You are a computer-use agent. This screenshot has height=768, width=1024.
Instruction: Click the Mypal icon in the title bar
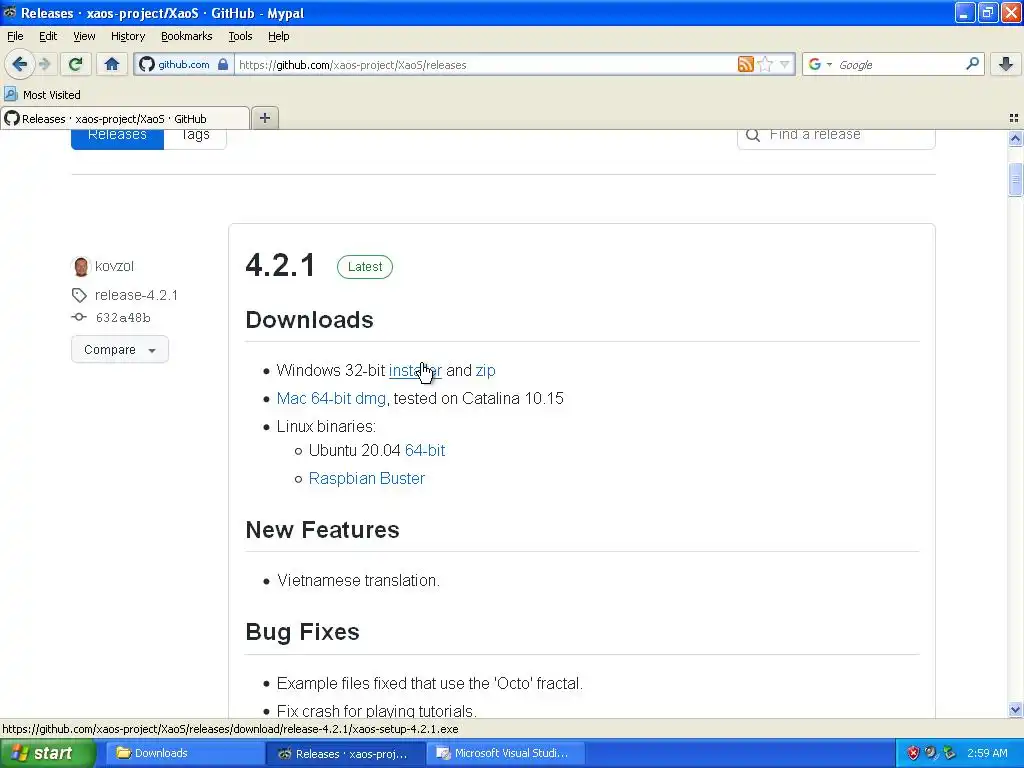pyautogui.click(x=10, y=12)
